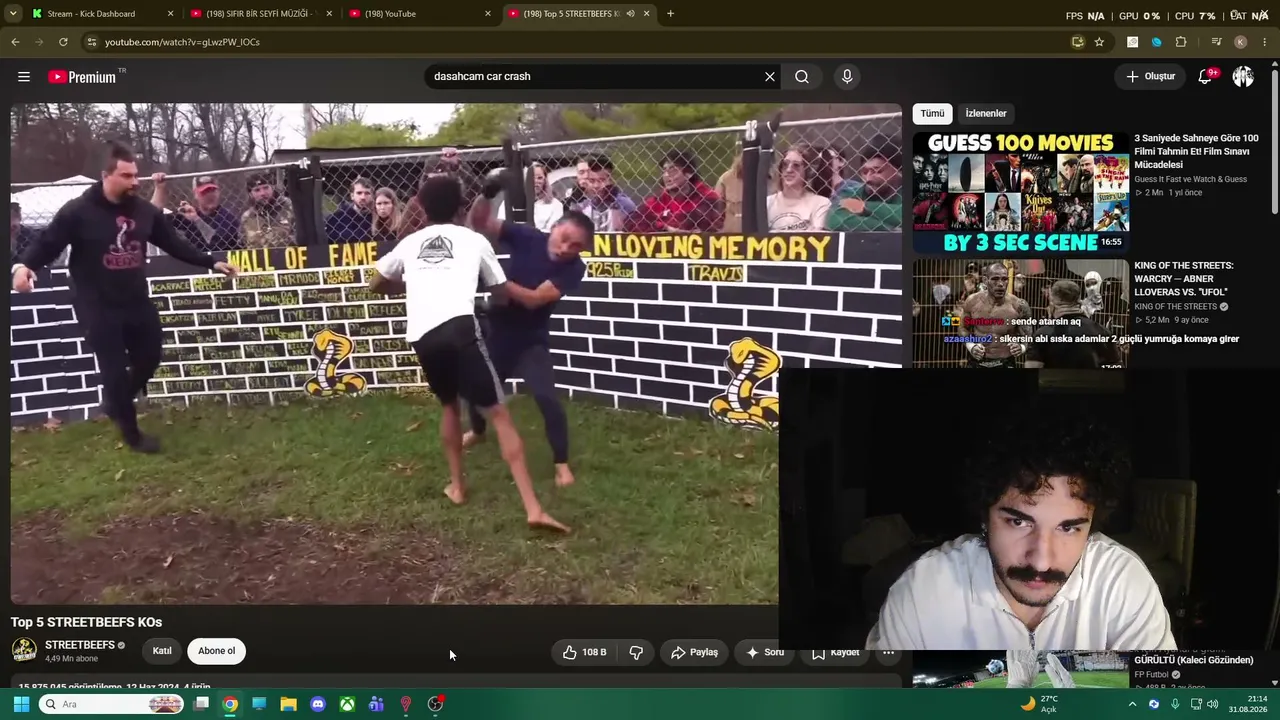Like the video with 108 B likes
1280x720 pixels.
(x=583, y=652)
